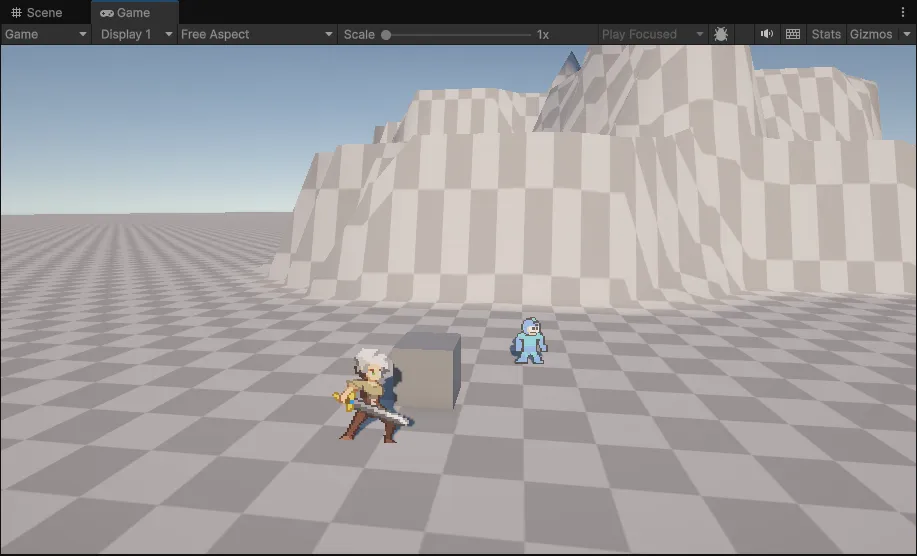Image resolution: width=917 pixels, height=556 pixels.
Task: Expand the Display 1 dropdown
Action: [134, 34]
